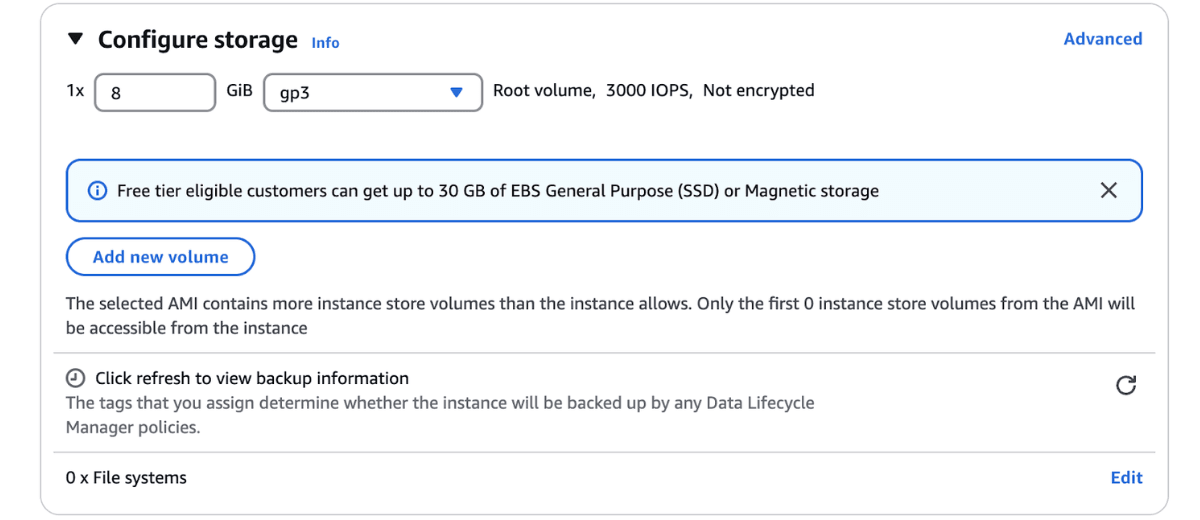Click the '0 x File systems' label

(x=126, y=478)
